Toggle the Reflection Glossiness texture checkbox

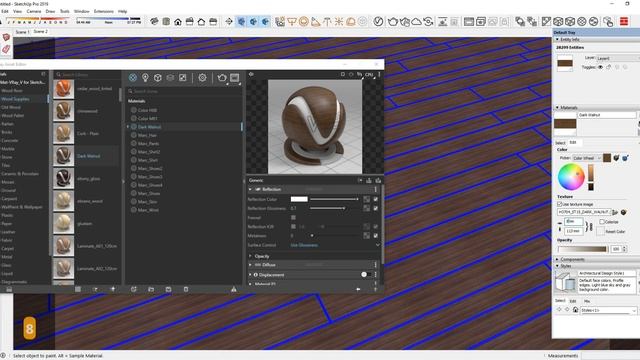[x=376, y=208]
